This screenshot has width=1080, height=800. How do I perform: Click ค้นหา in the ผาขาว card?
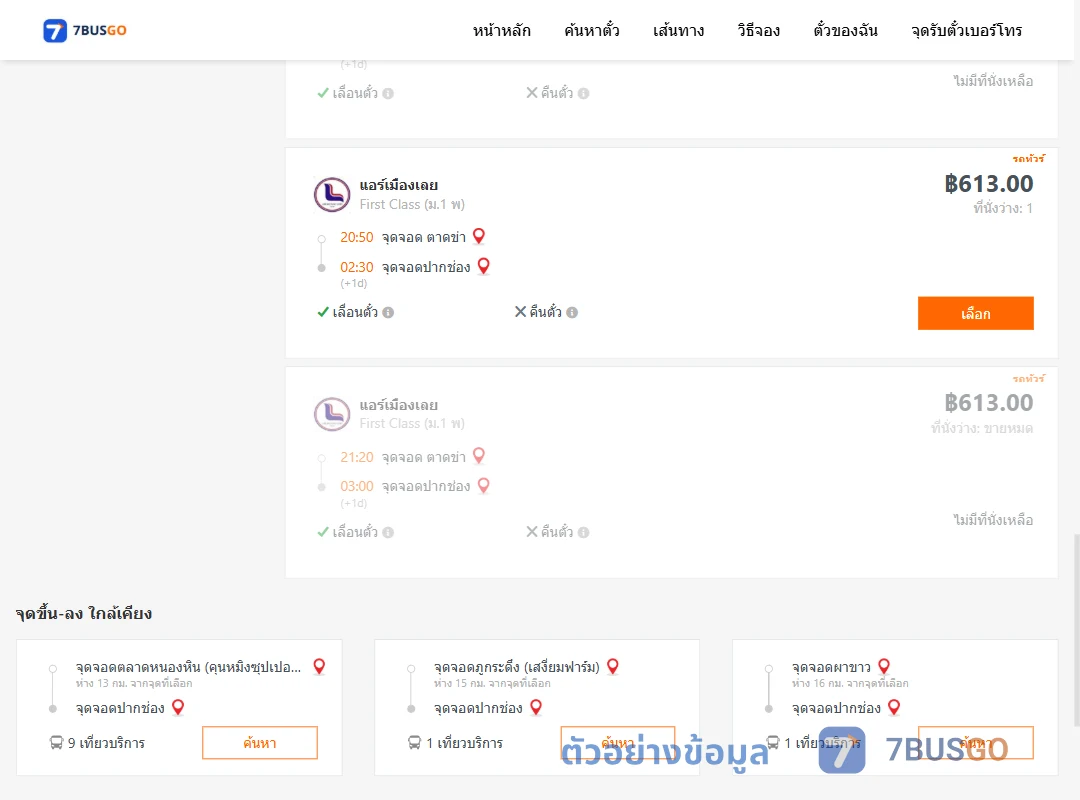pyautogui.click(x=975, y=743)
